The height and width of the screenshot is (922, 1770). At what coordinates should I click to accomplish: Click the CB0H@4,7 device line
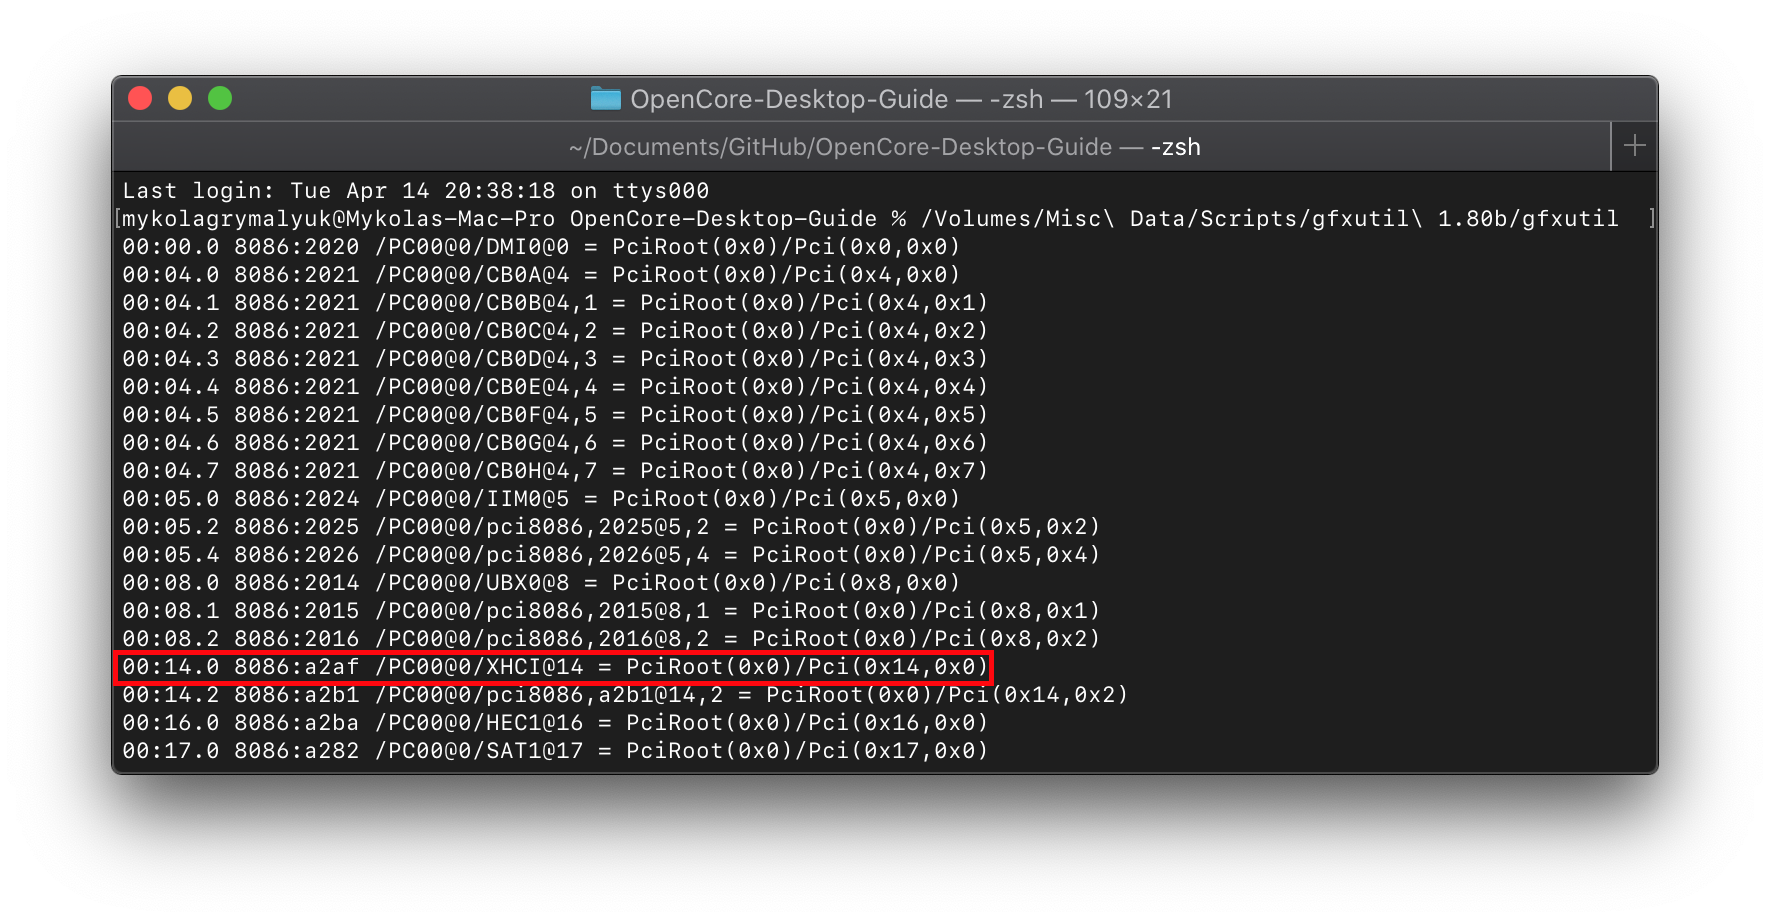pyautogui.click(x=554, y=471)
